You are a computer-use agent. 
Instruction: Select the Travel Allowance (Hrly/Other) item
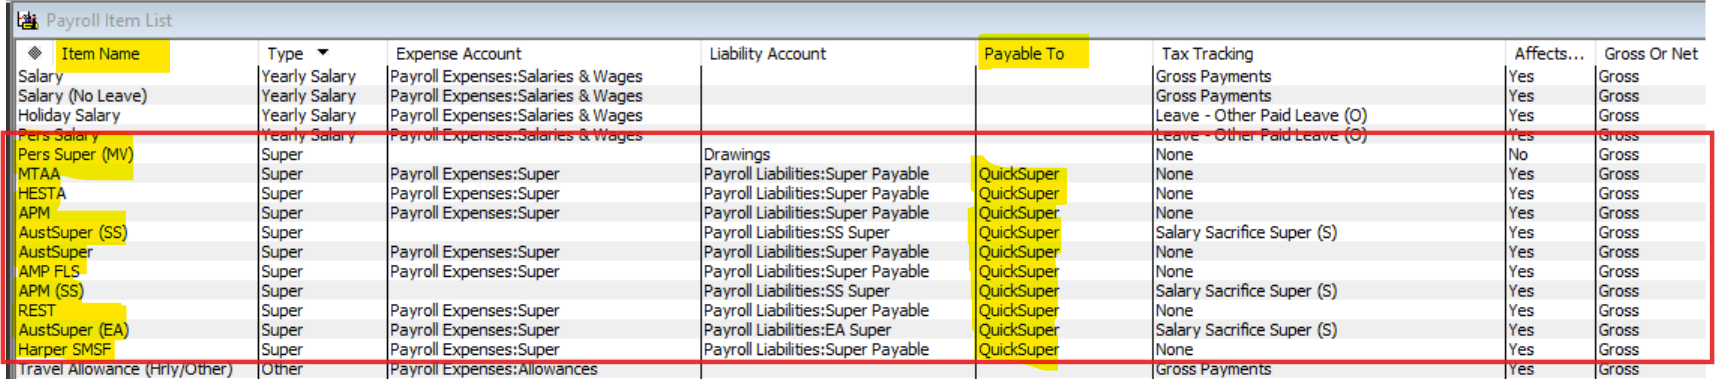pos(125,369)
